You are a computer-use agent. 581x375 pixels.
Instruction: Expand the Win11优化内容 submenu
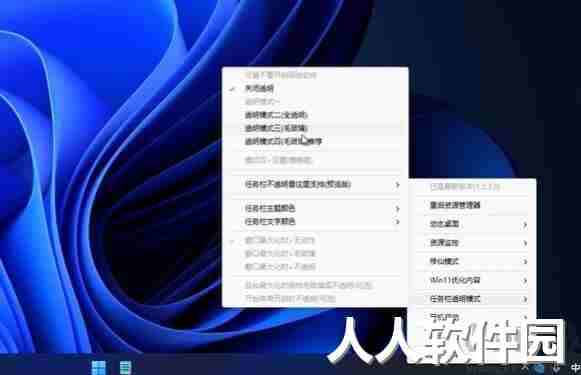coord(472,280)
